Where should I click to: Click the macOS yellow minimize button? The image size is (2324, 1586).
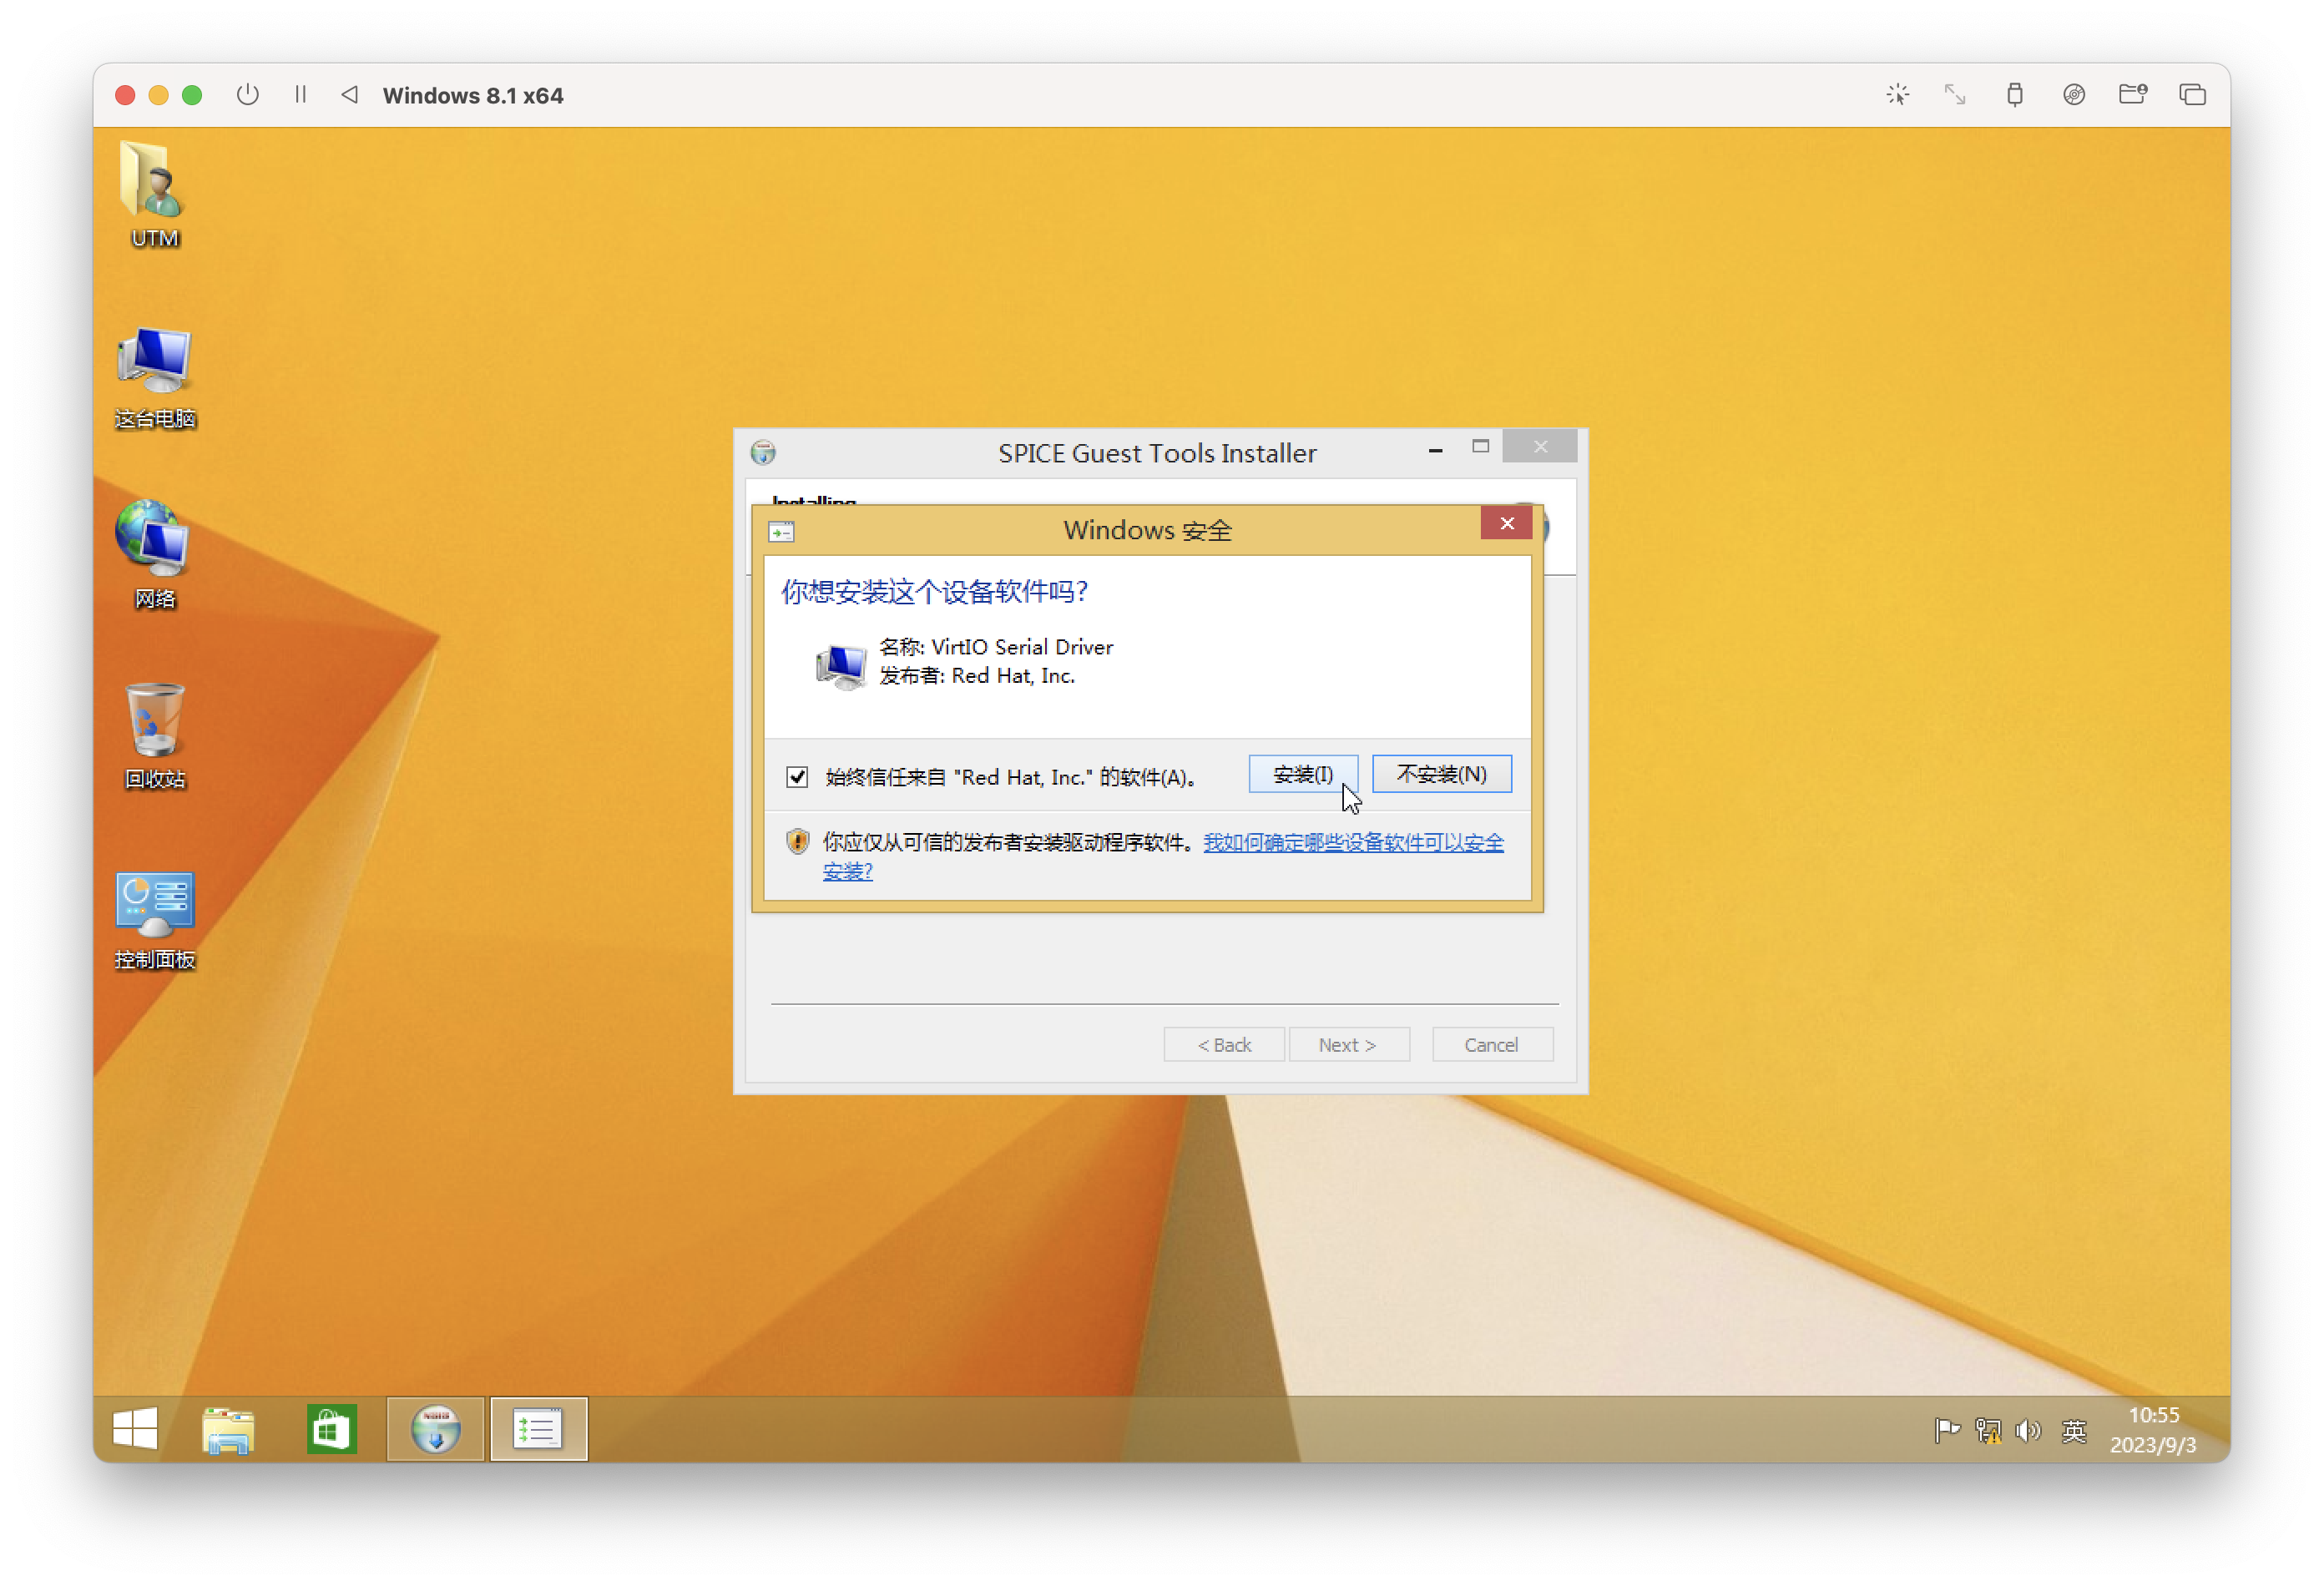[x=158, y=95]
